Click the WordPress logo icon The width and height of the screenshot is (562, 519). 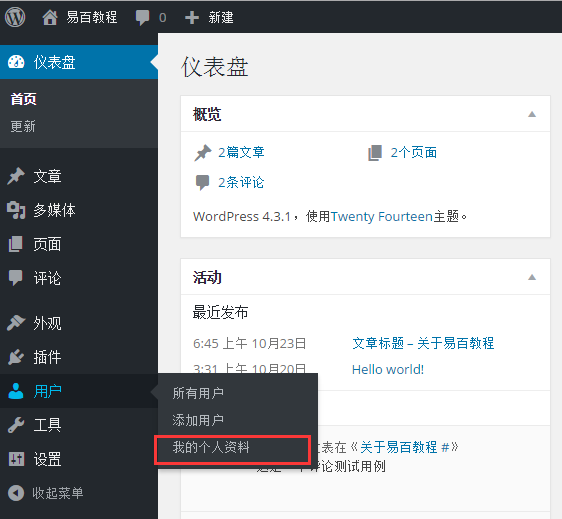[x=15, y=17]
